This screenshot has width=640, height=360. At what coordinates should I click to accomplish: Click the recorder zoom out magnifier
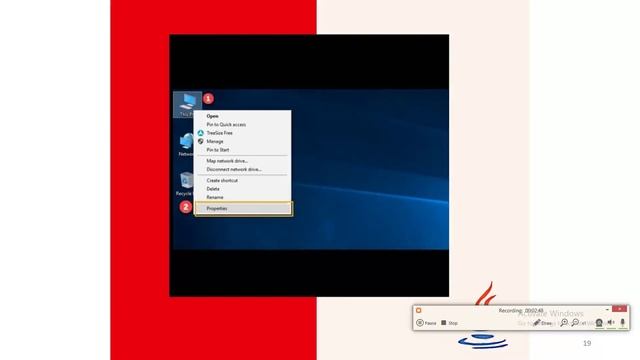(x=575, y=323)
